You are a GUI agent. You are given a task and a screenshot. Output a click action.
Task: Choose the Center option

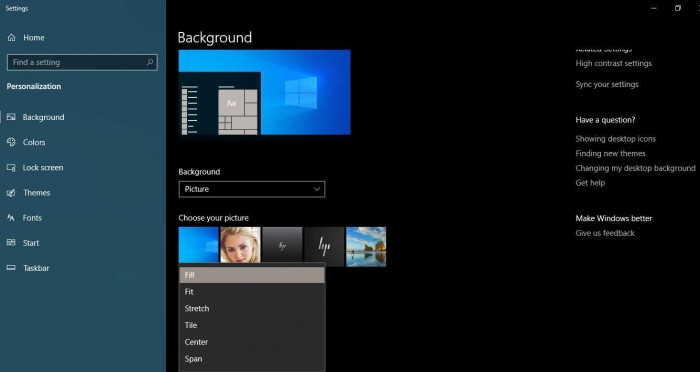click(252, 342)
